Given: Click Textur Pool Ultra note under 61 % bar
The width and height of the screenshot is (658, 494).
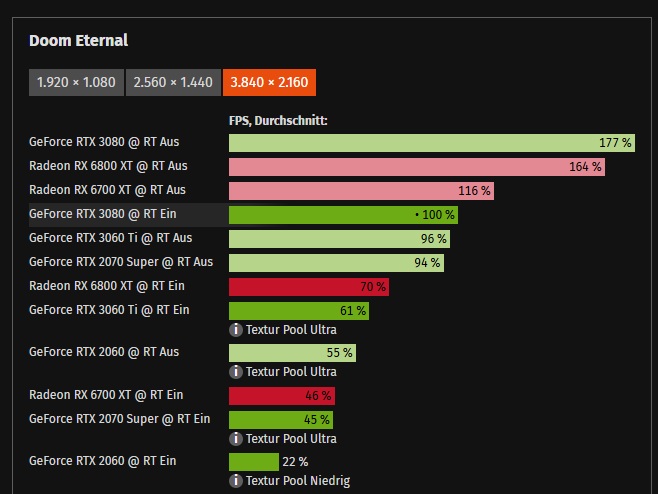Looking at the screenshot, I should tap(291, 330).
